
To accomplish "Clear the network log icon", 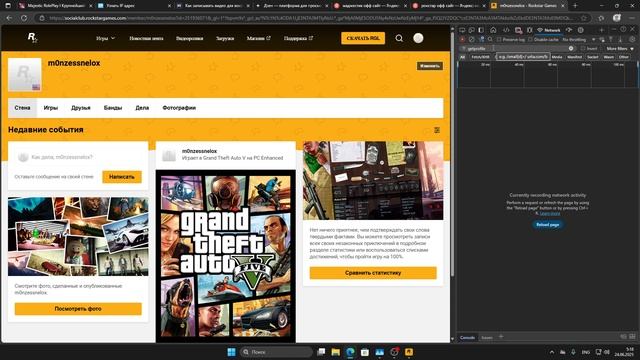I will pos(471,40).
